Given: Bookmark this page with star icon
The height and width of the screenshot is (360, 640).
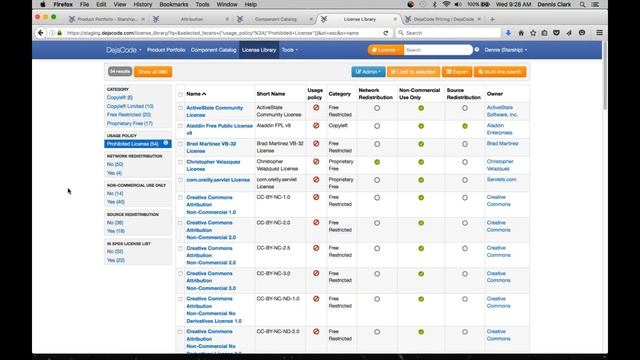Looking at the screenshot, I should tap(533, 33).
